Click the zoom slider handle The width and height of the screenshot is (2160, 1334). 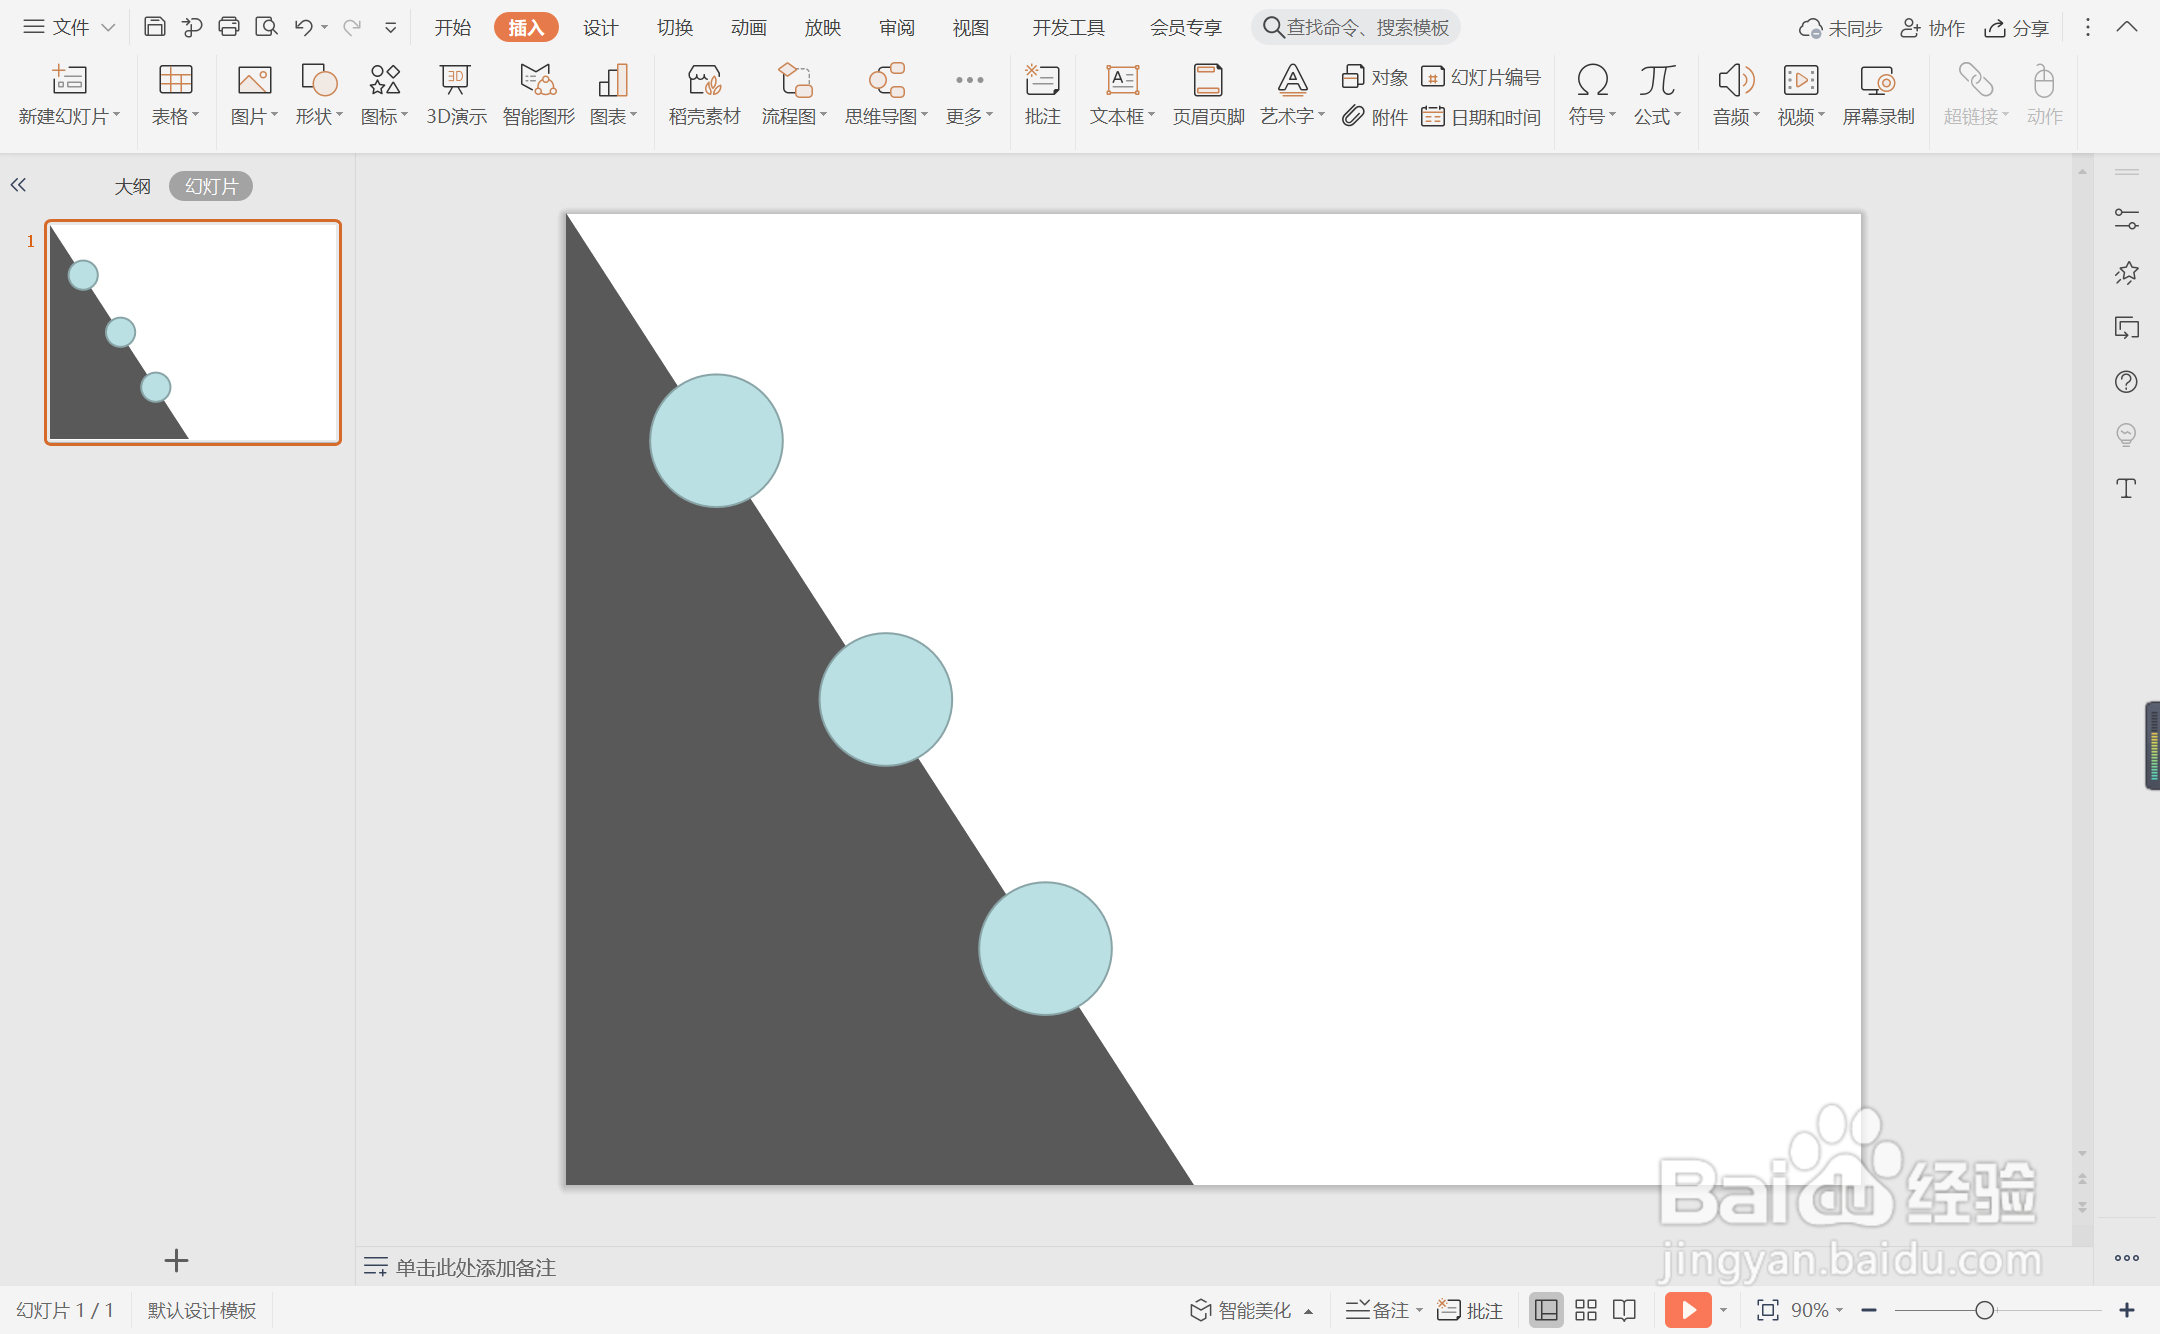point(1984,1310)
